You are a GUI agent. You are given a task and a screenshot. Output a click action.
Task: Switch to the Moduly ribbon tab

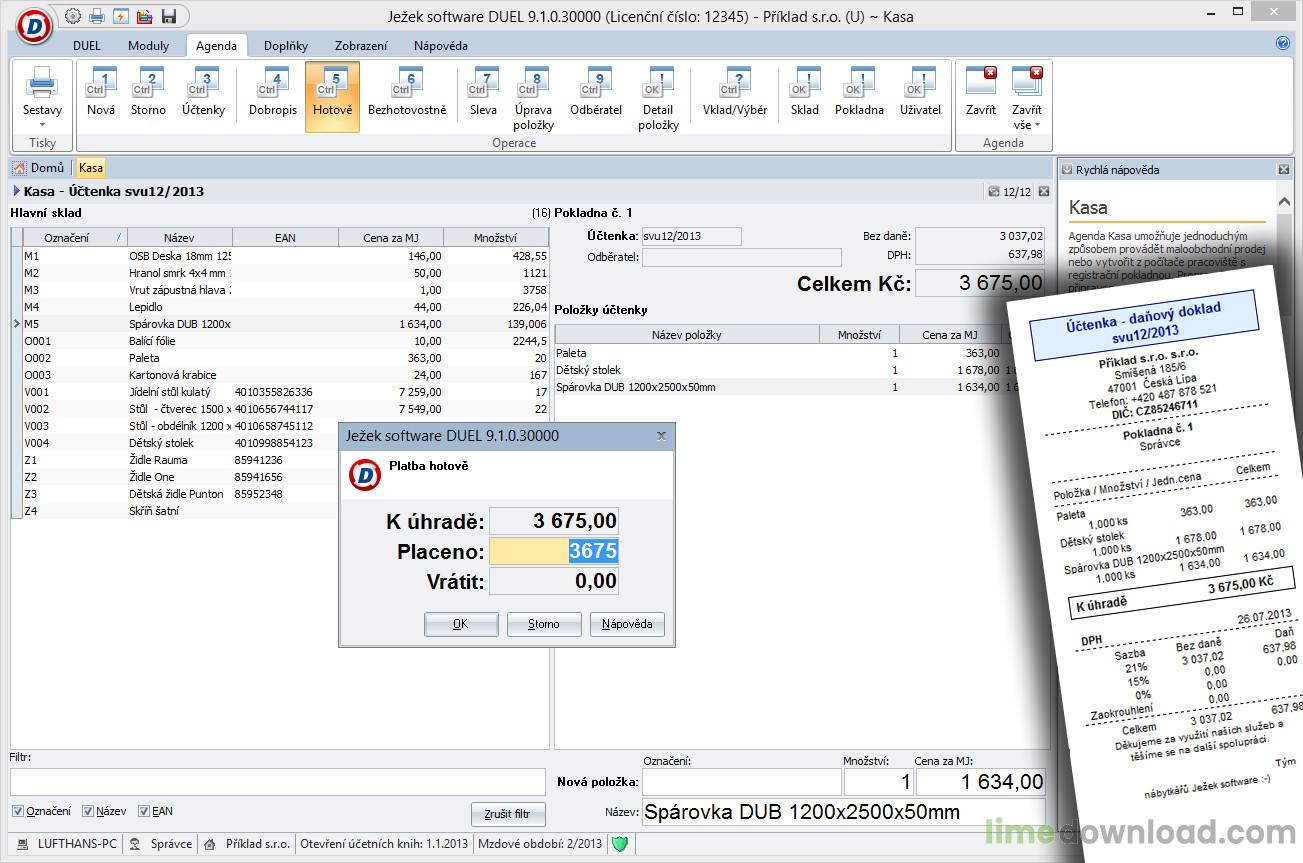click(x=148, y=45)
